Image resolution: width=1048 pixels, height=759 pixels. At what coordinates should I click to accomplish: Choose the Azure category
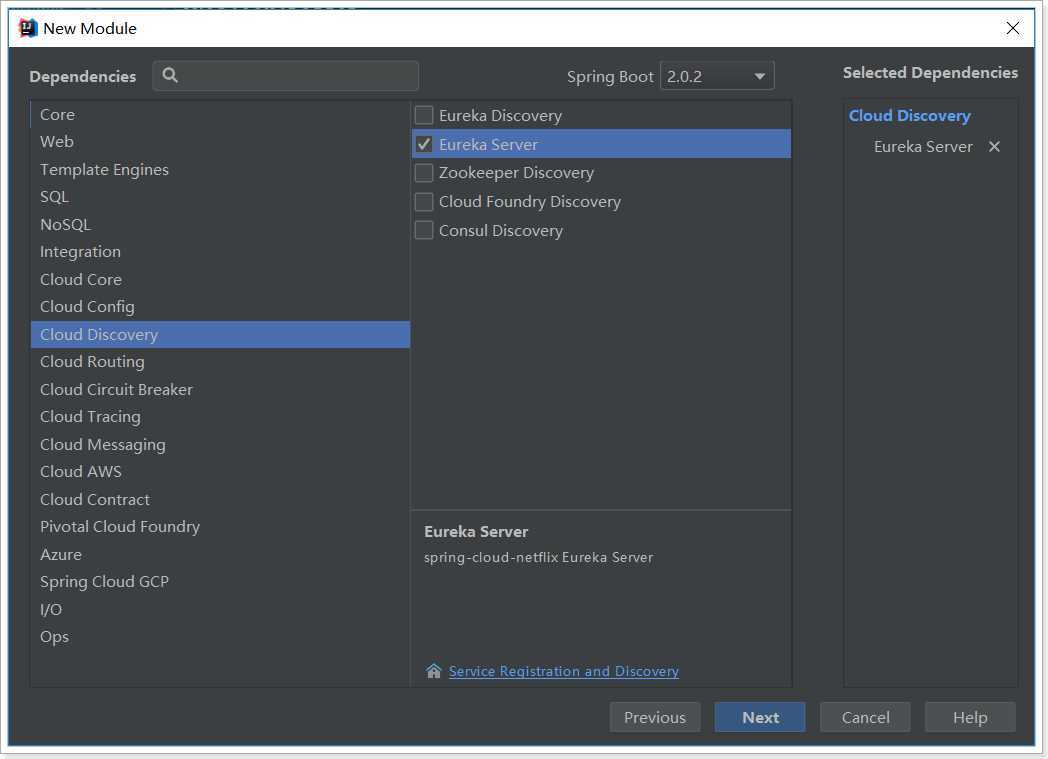(220, 555)
